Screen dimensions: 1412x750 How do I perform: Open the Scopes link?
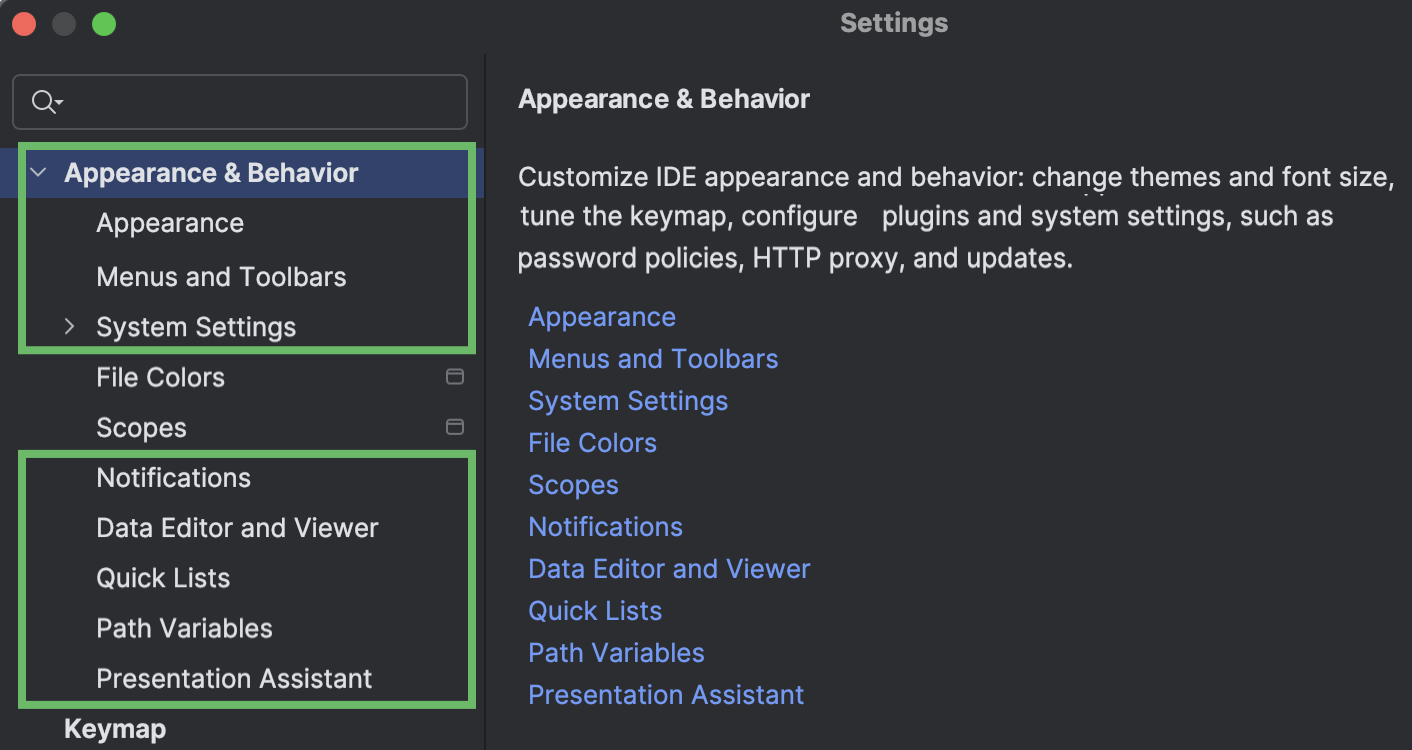(573, 484)
